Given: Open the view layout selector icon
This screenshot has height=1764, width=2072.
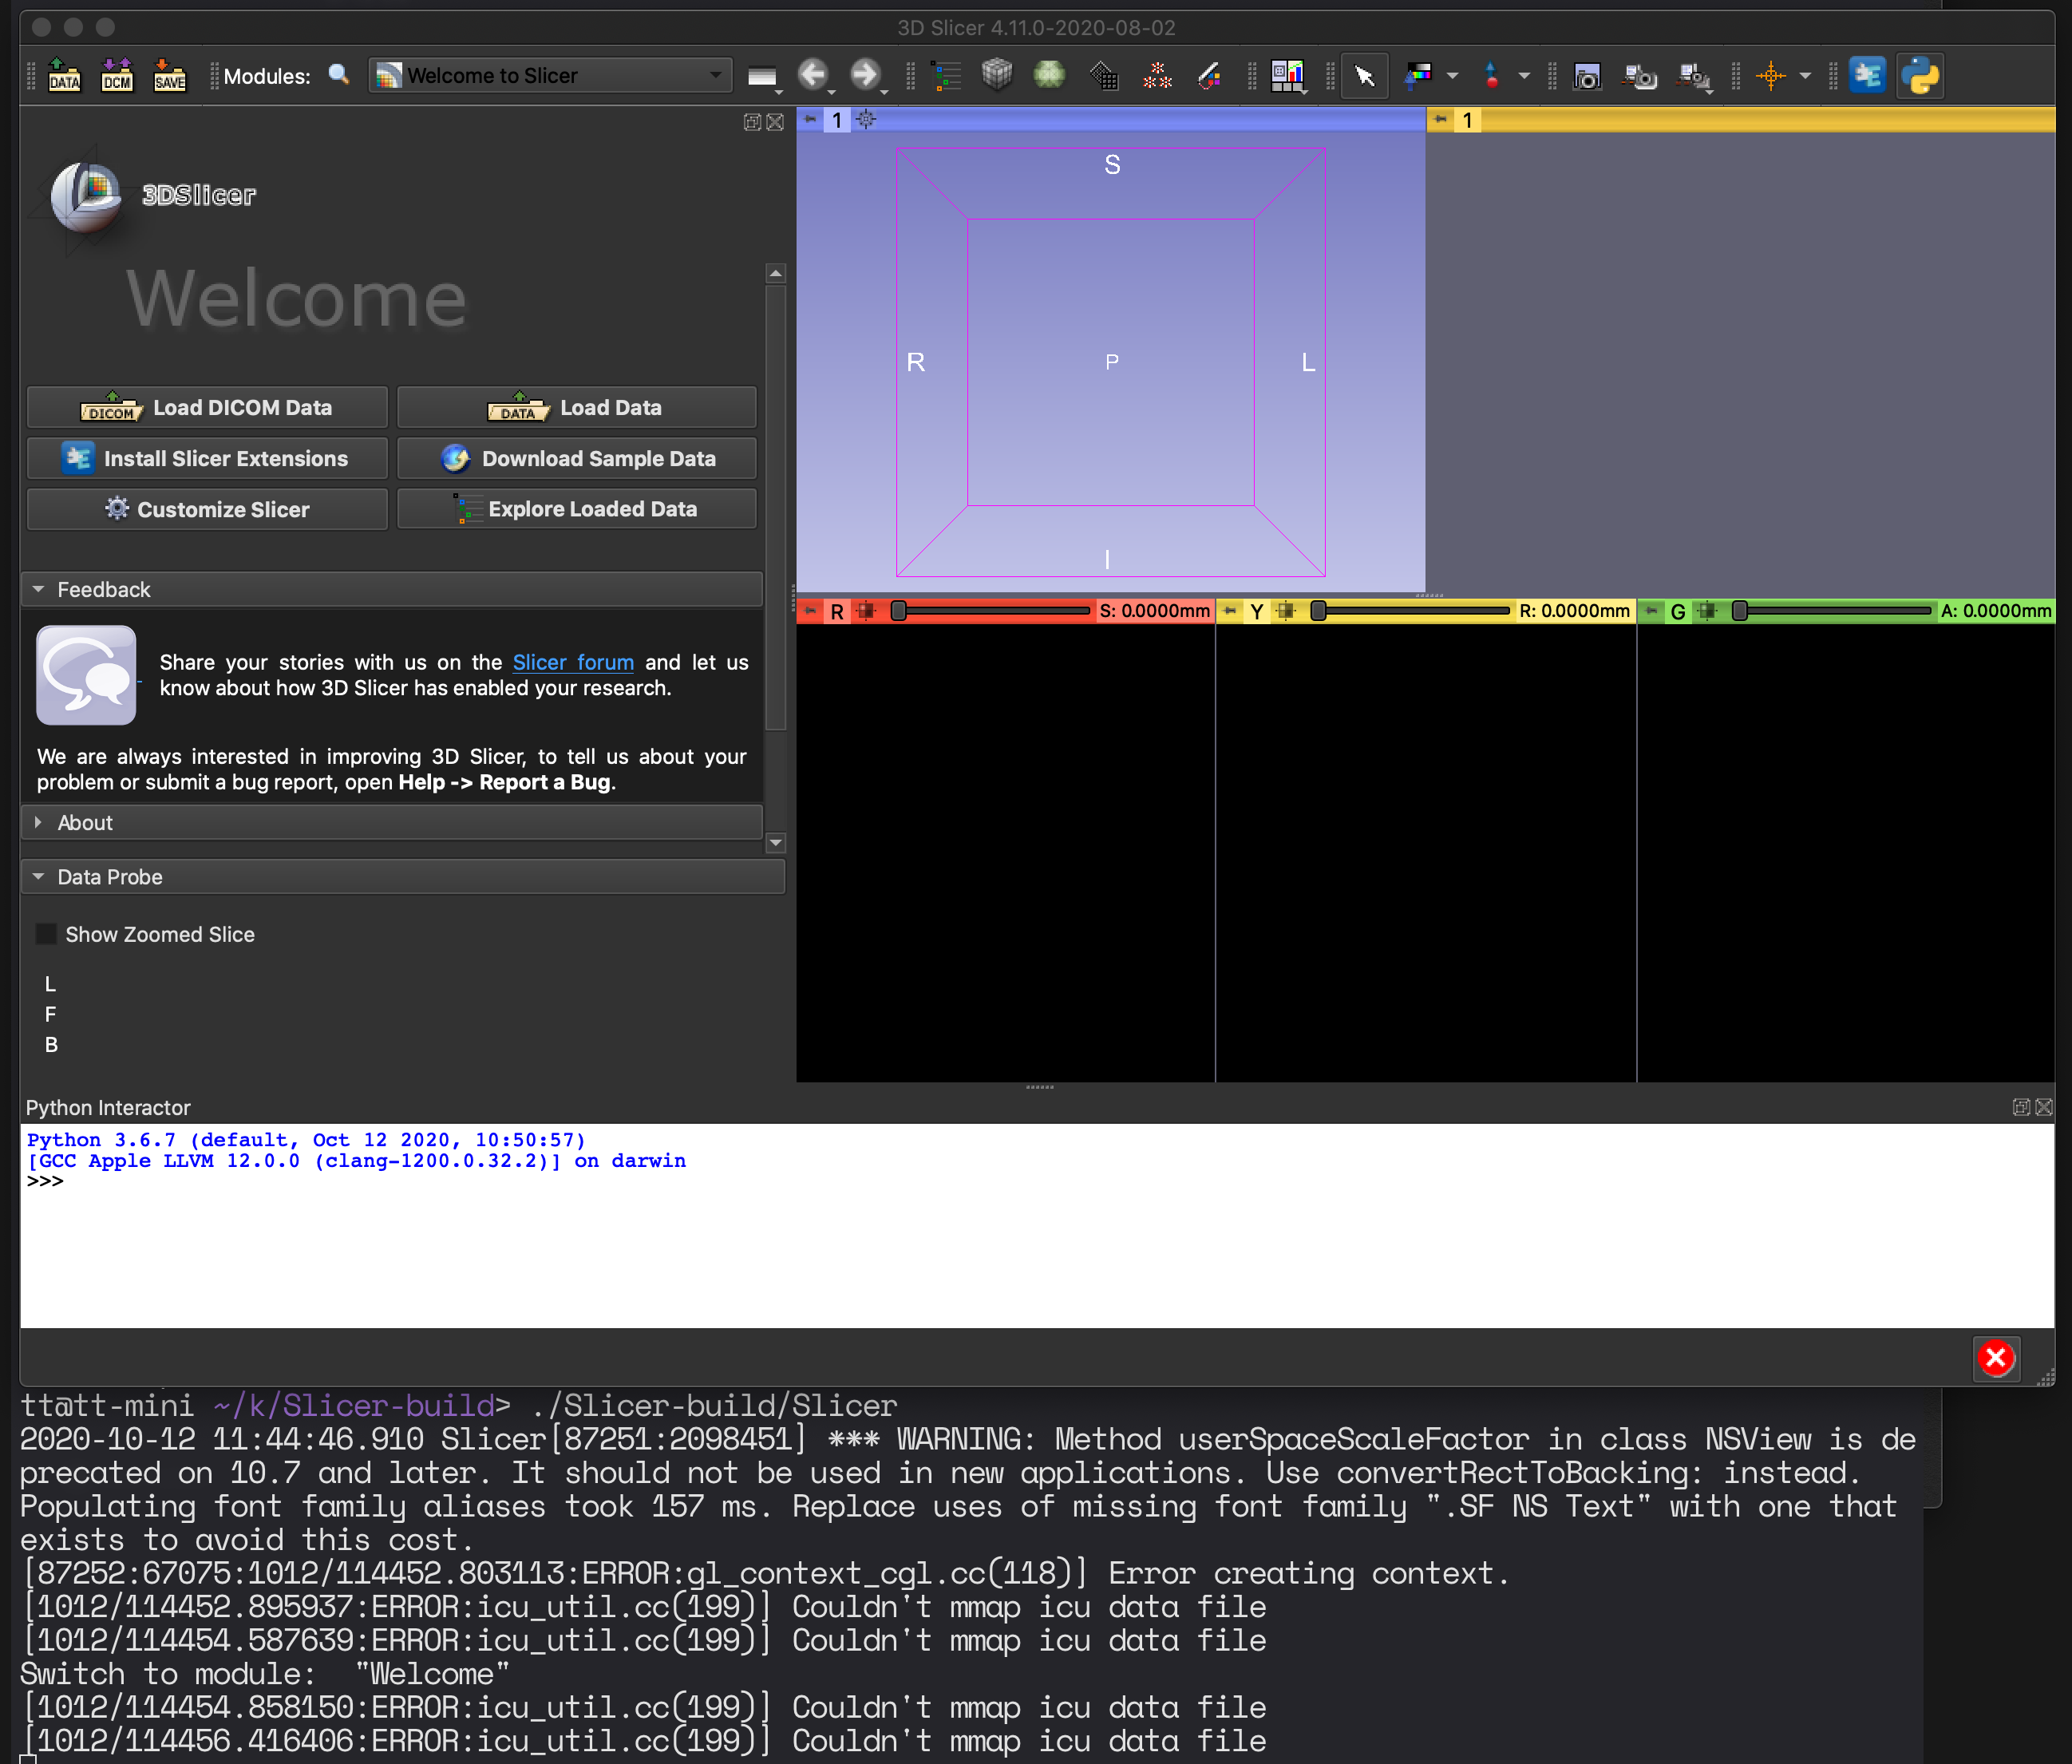Looking at the screenshot, I should click(x=1288, y=76).
